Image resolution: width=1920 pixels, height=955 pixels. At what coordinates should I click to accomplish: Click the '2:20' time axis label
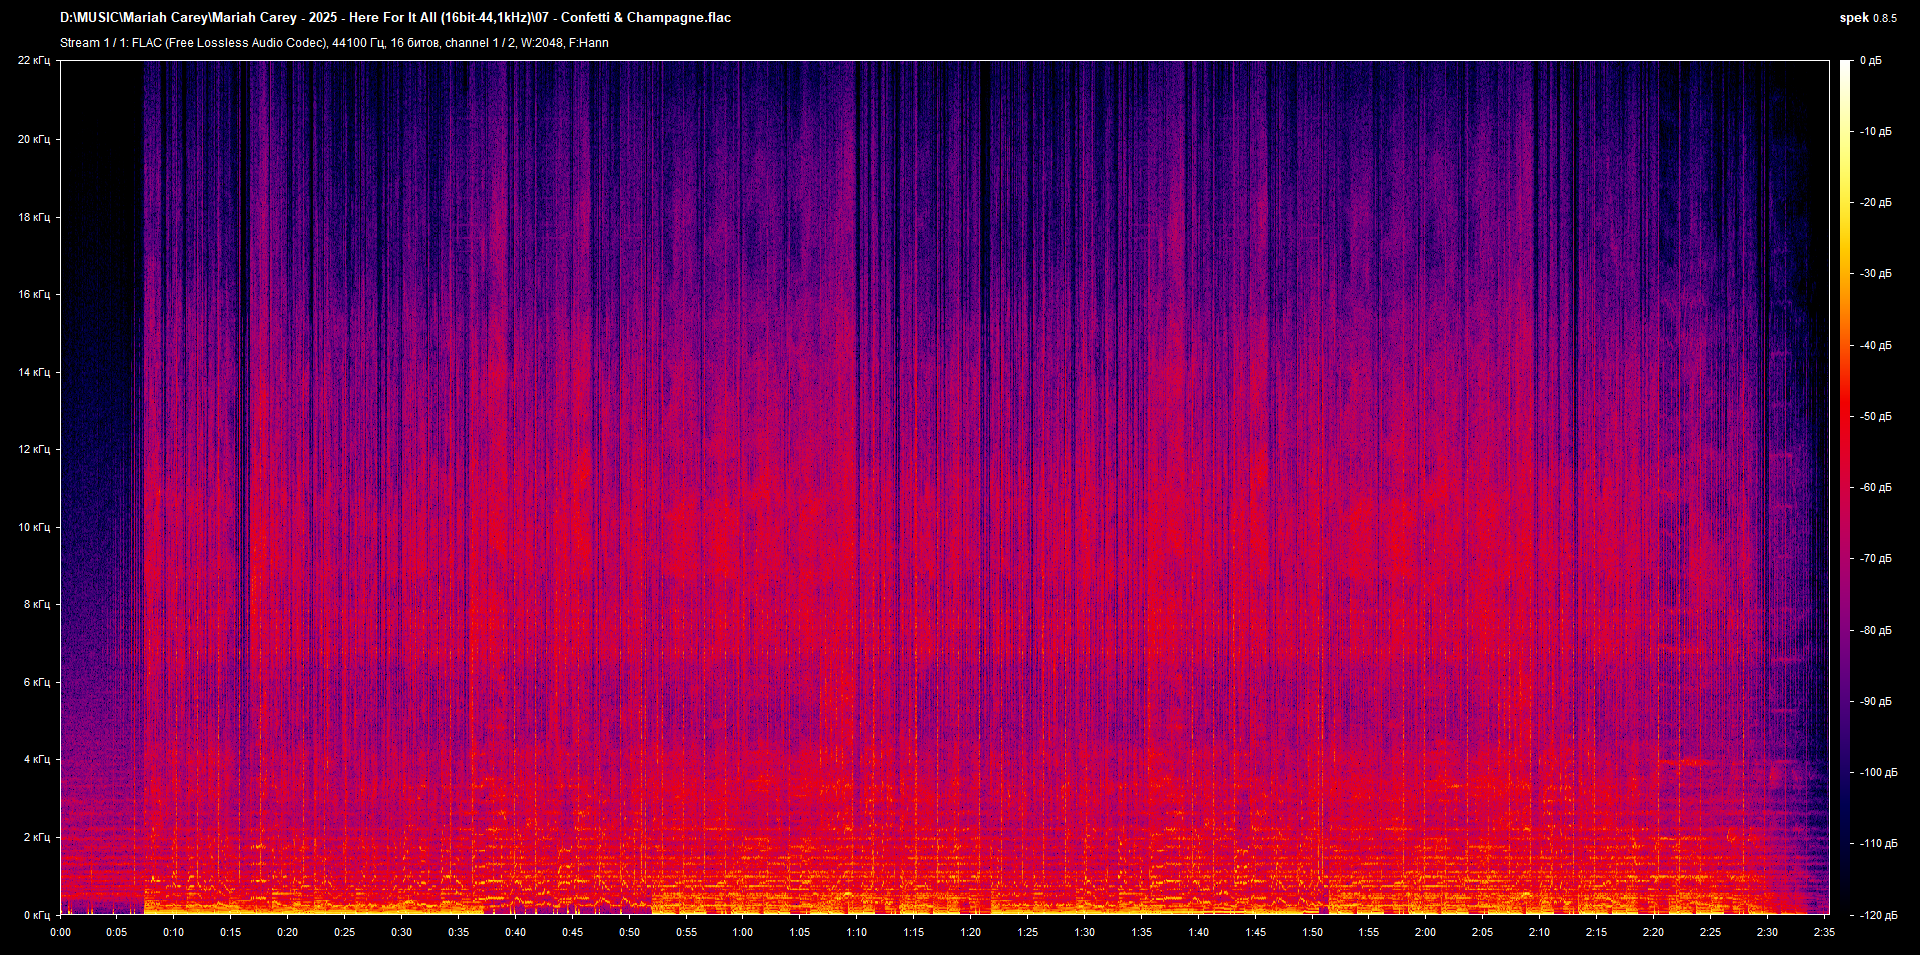point(1654,932)
